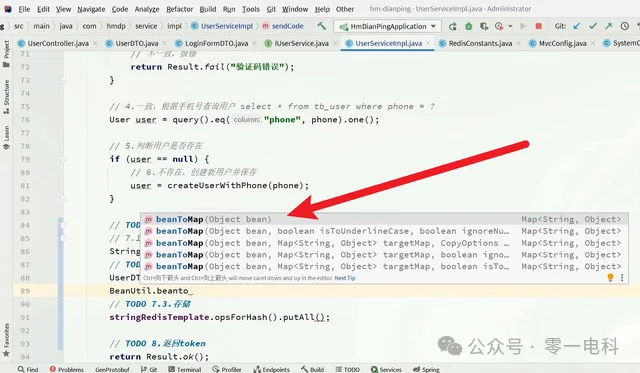Open the Refactor menu
Viewport: 640px width, 373px height.
(180, 9)
